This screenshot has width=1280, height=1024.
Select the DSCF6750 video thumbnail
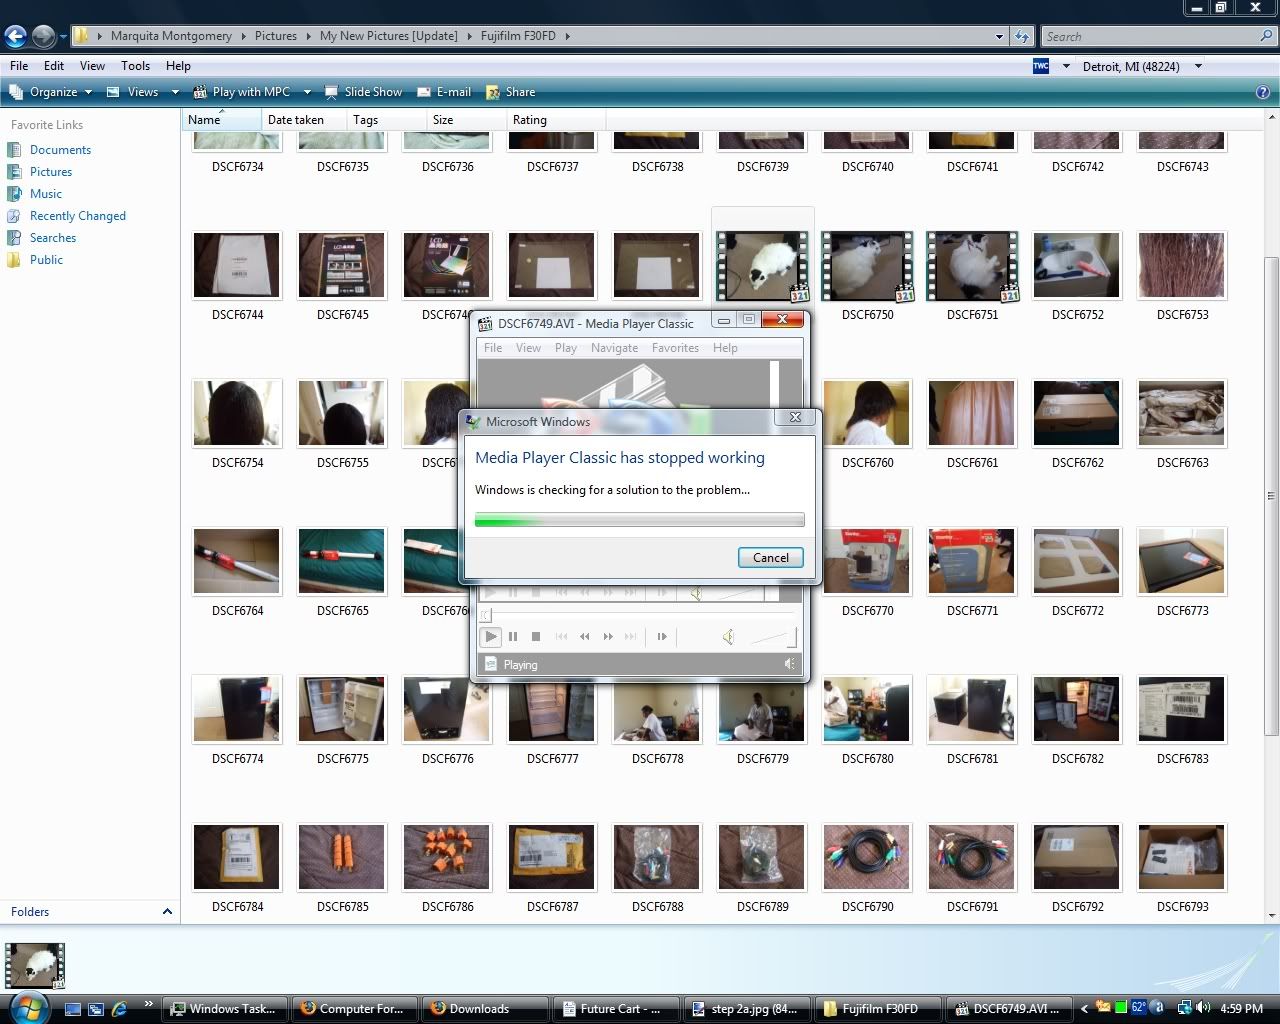tap(867, 266)
